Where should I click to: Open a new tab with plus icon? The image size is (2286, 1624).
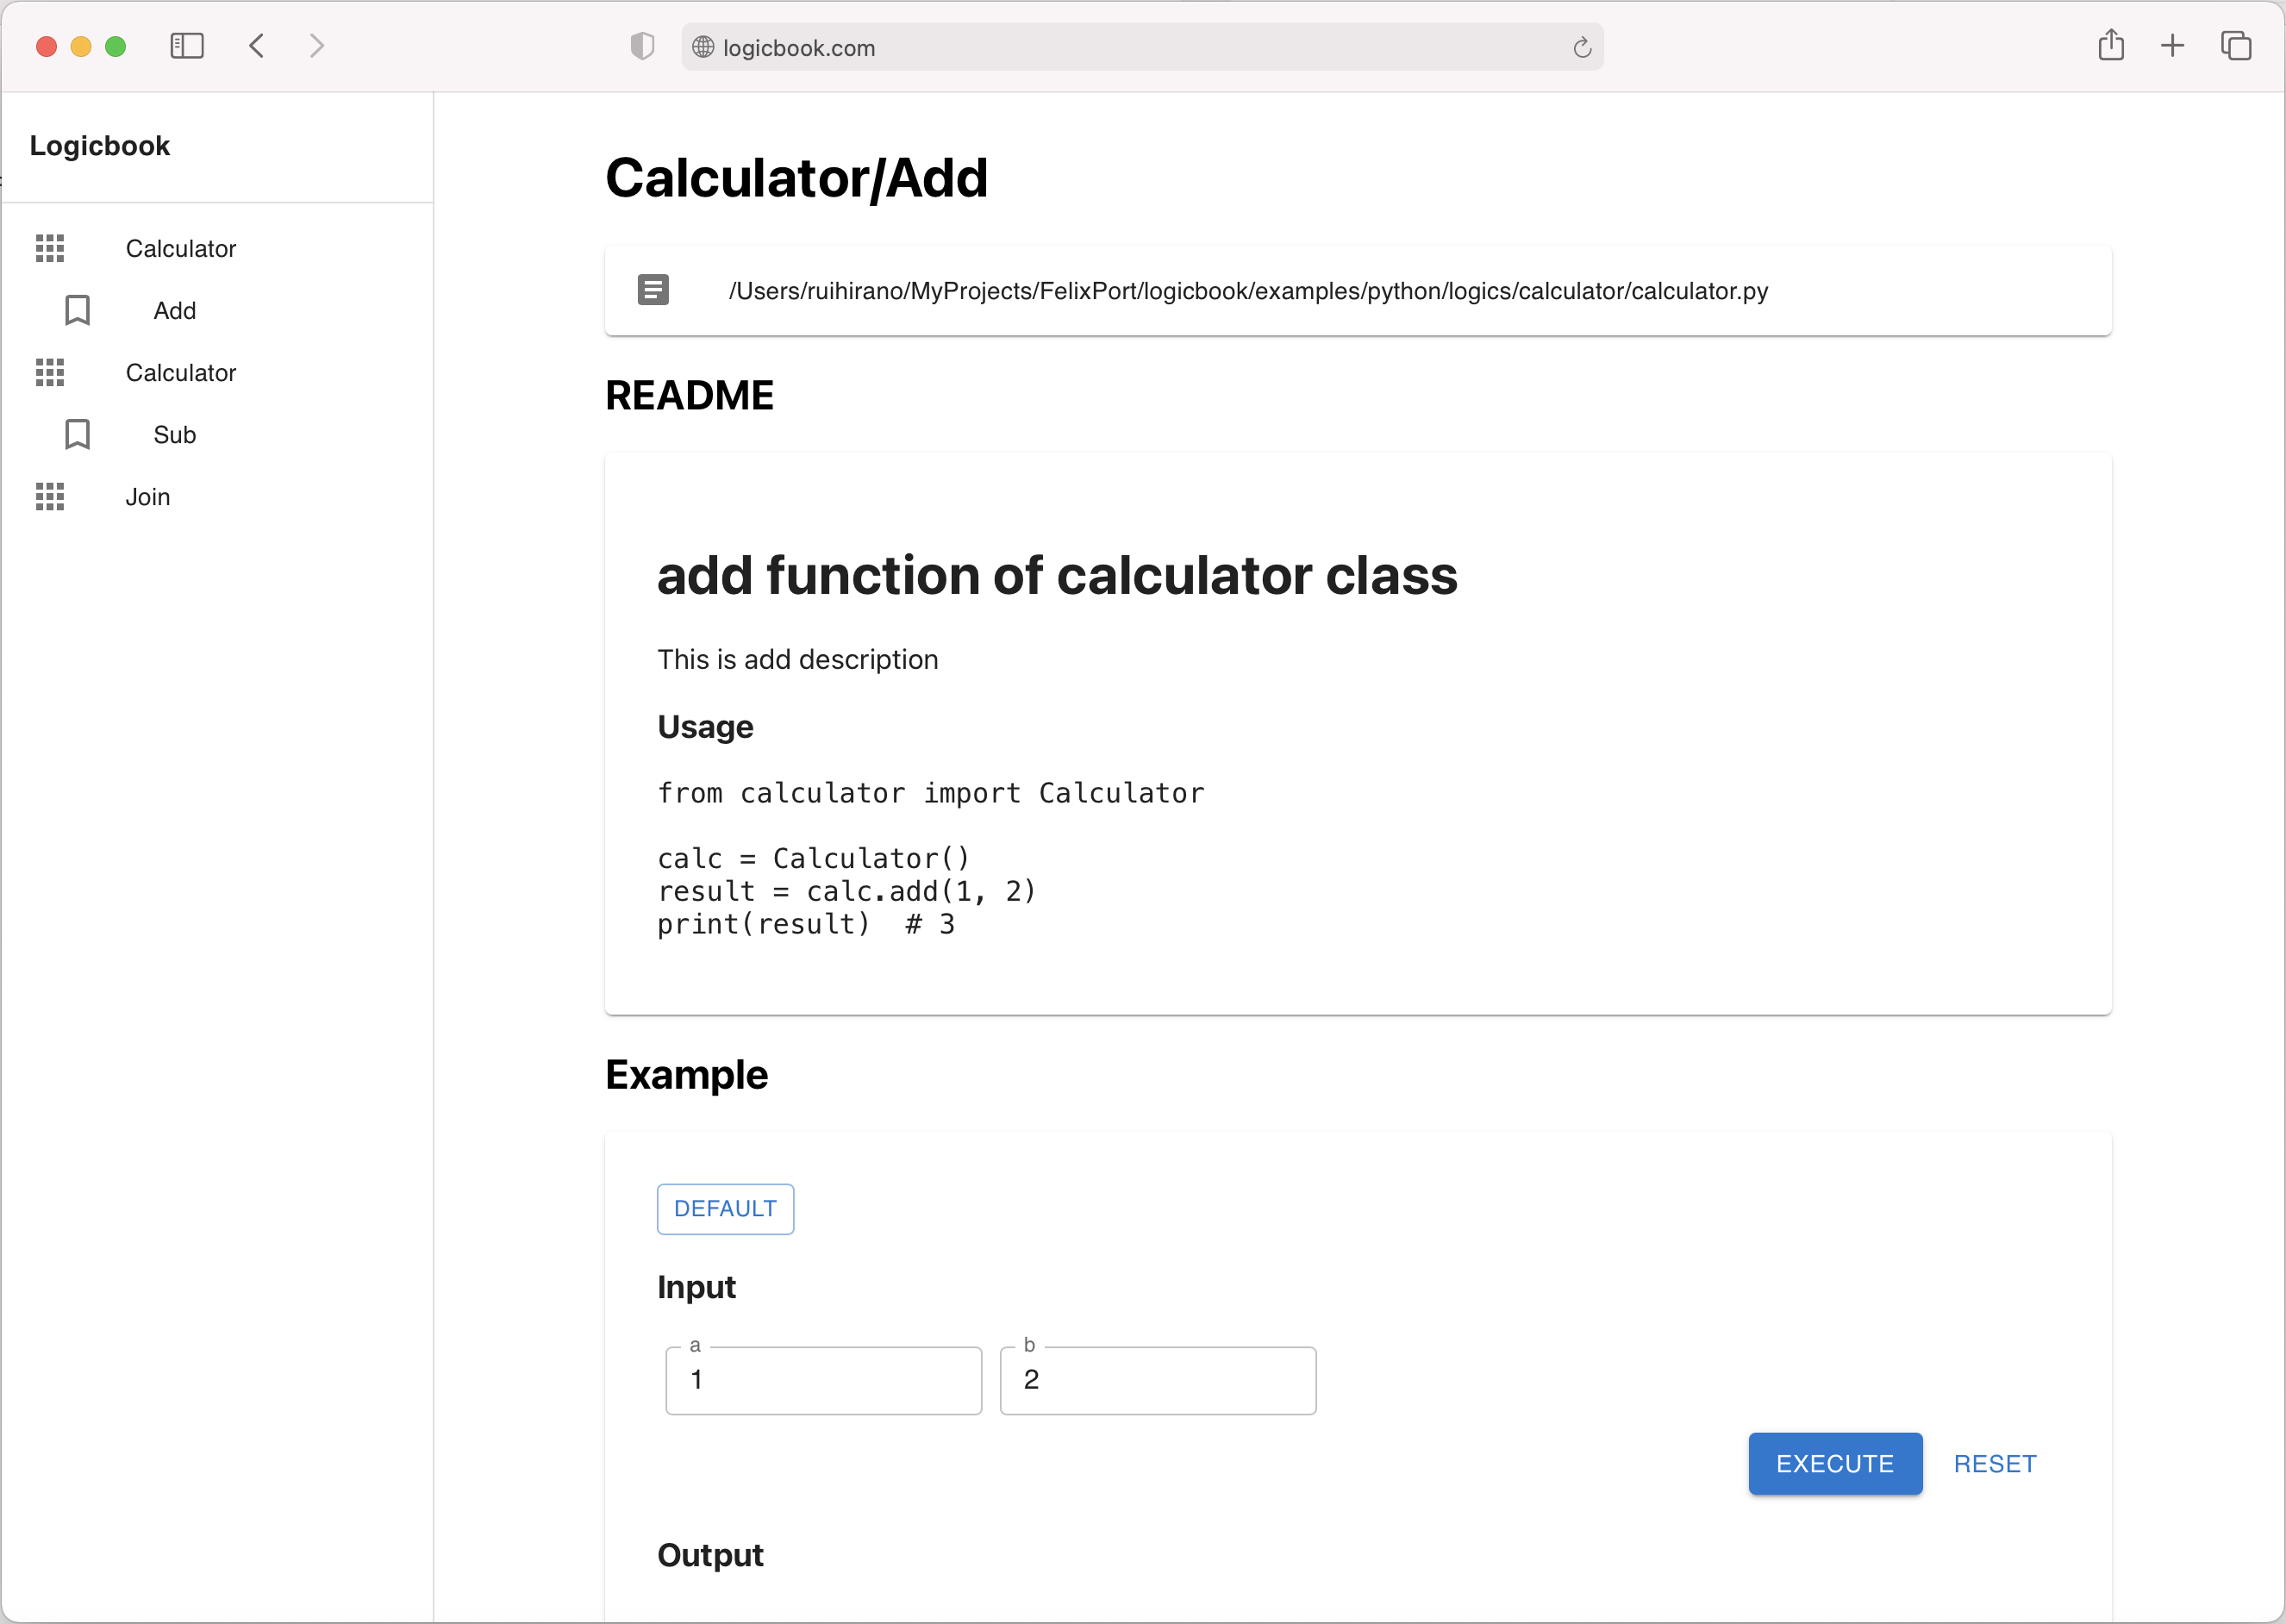(2172, 45)
